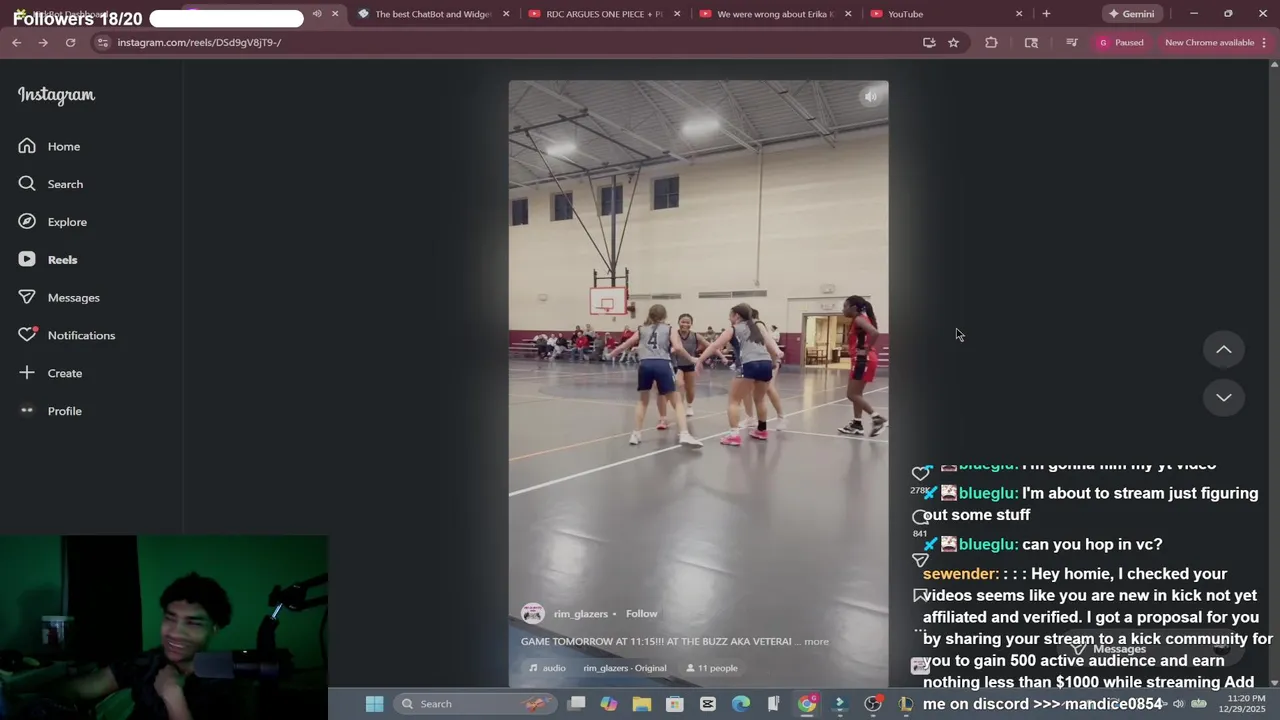The image size is (1280, 720).
Task: Click the Chrome icon in the taskbar
Action: [x=807, y=704]
